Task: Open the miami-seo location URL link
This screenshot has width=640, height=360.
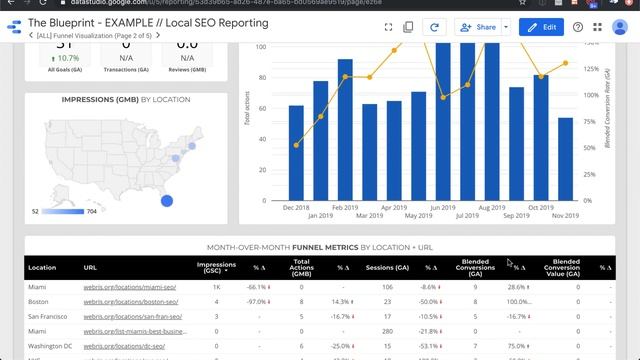Action: (130, 287)
